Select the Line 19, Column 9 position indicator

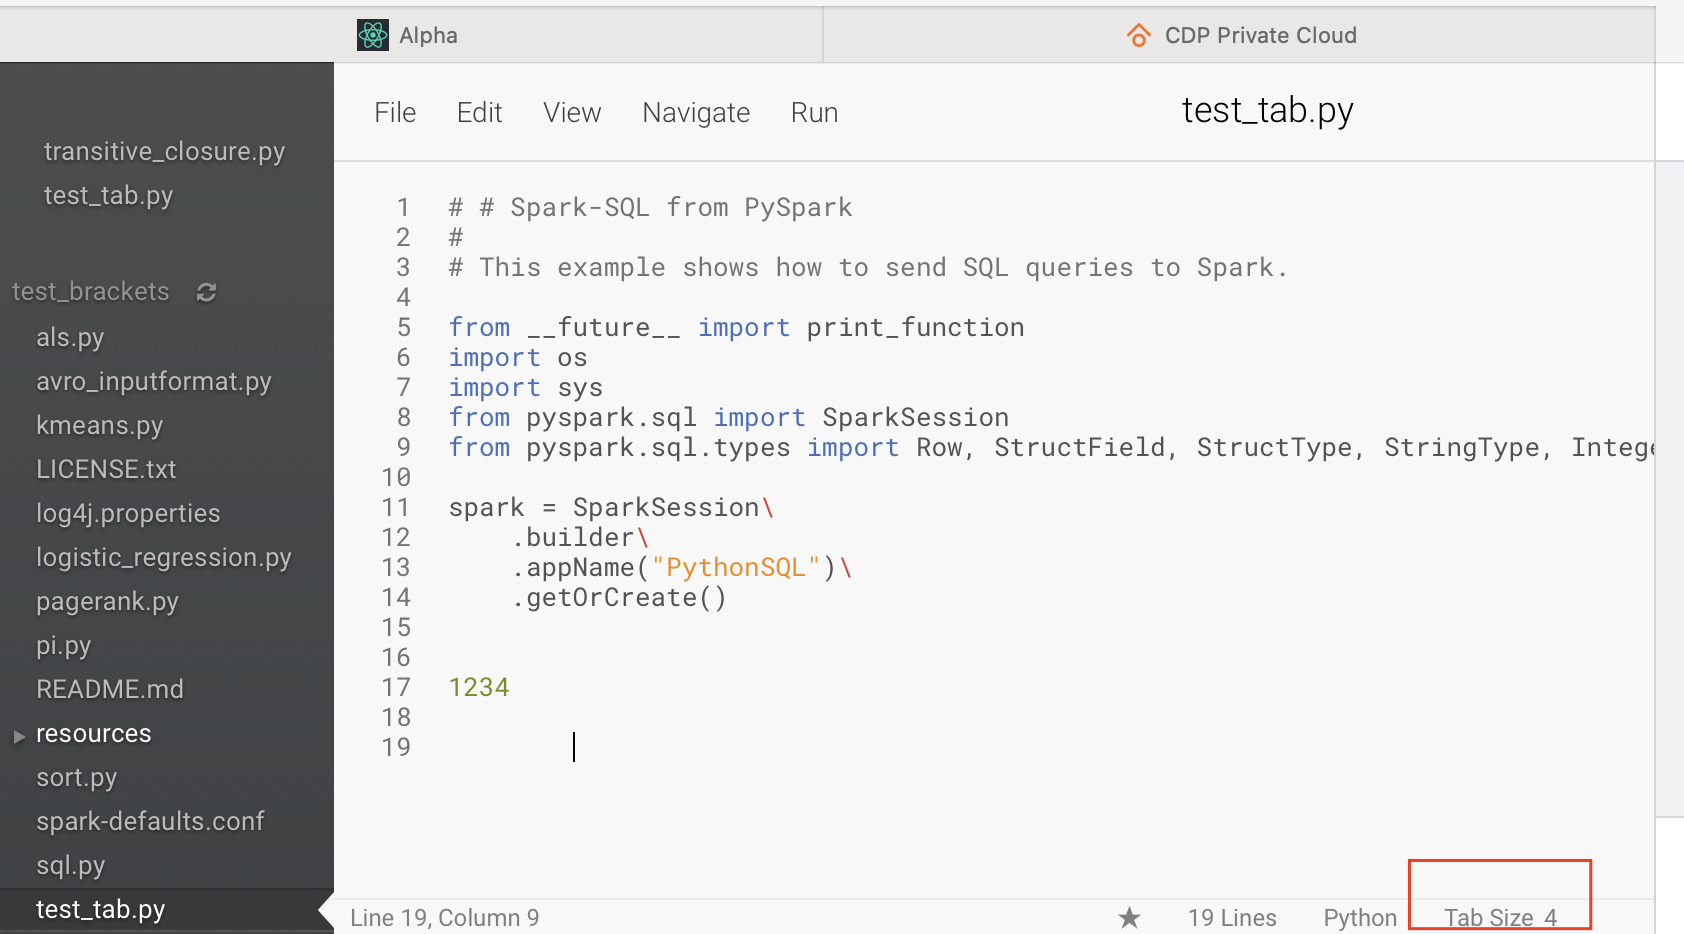click(444, 917)
